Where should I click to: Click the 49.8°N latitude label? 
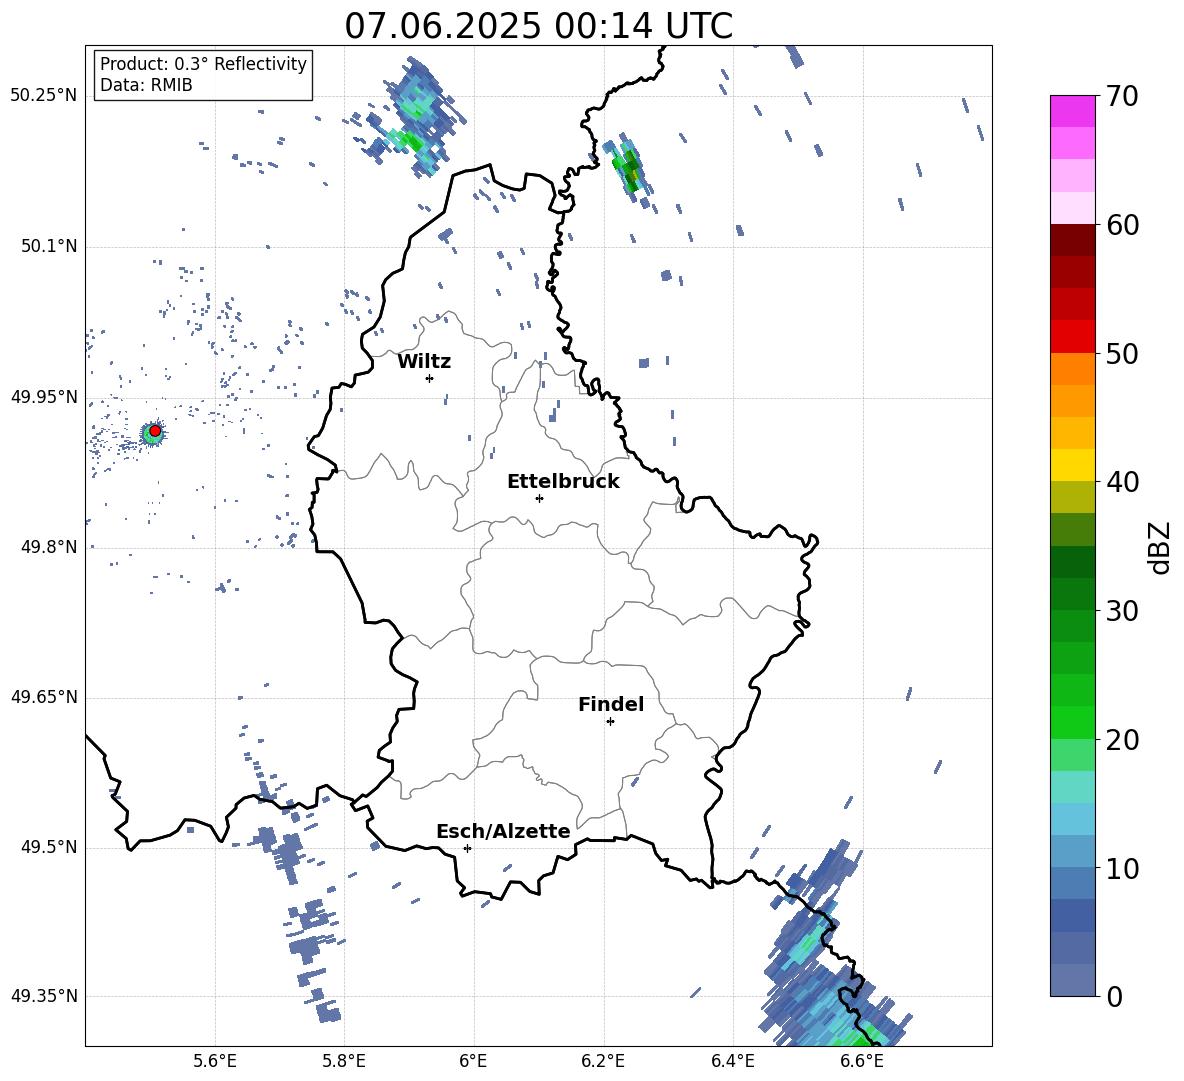(49, 547)
